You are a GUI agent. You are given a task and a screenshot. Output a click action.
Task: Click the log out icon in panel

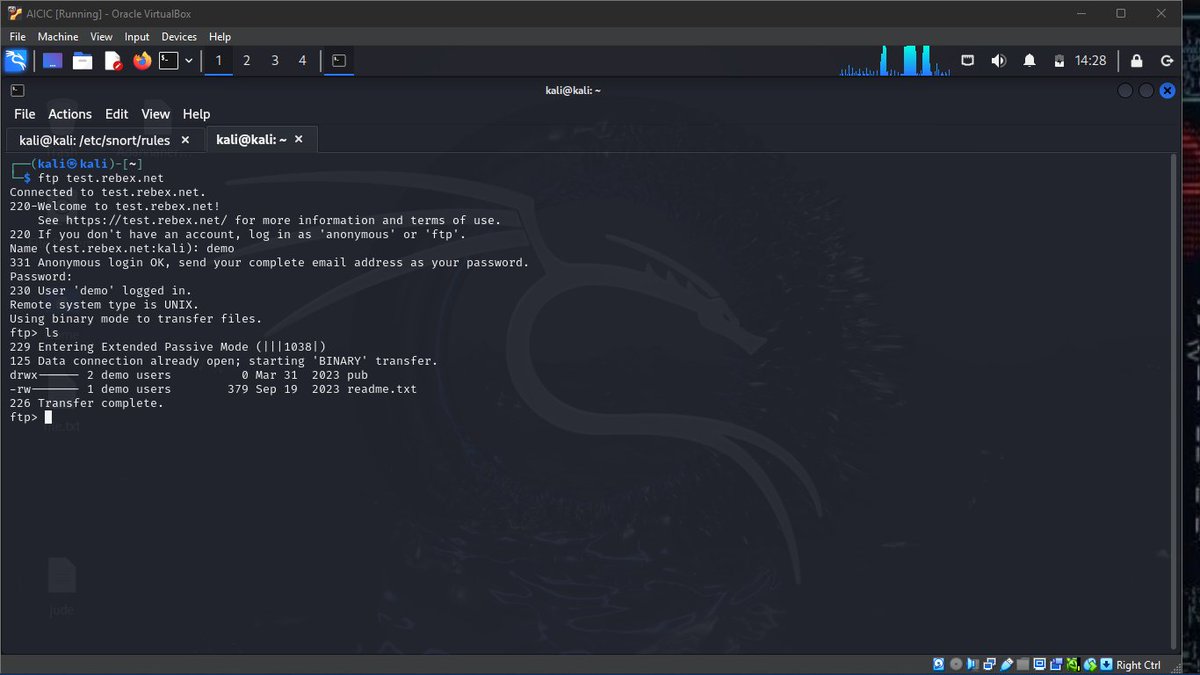coord(1166,61)
